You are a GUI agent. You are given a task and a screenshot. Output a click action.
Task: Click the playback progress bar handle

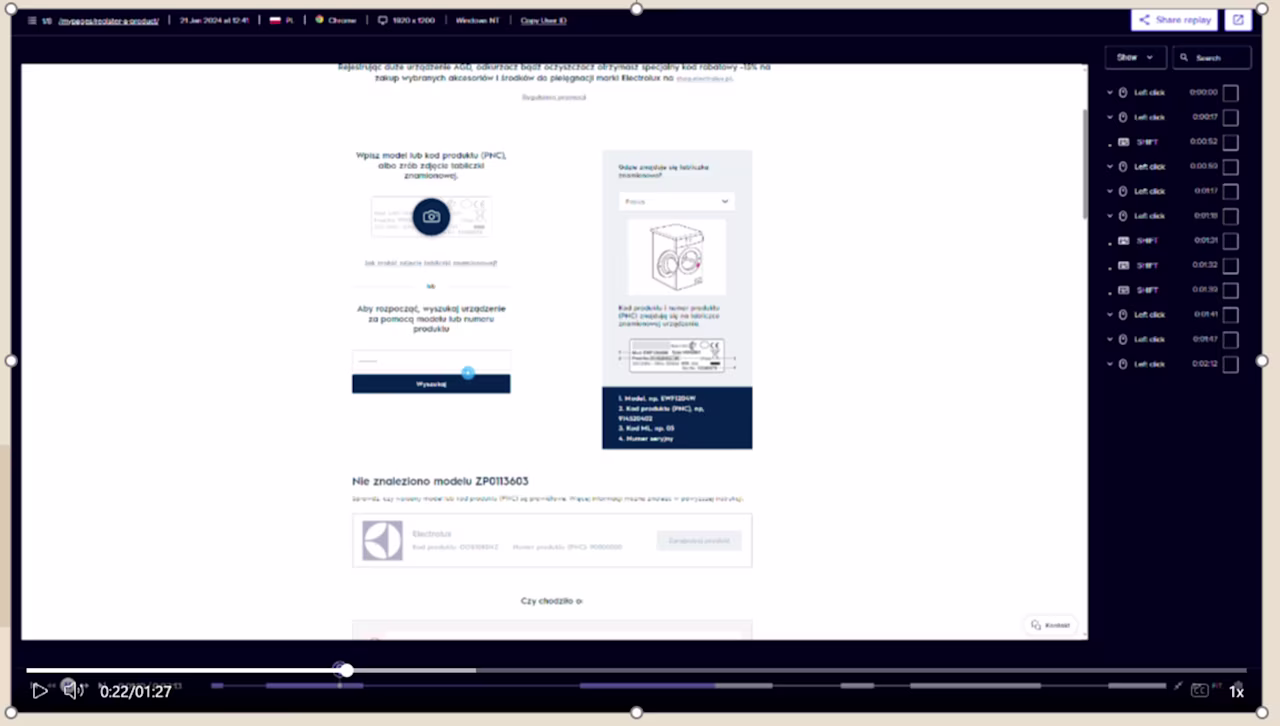coord(346,670)
